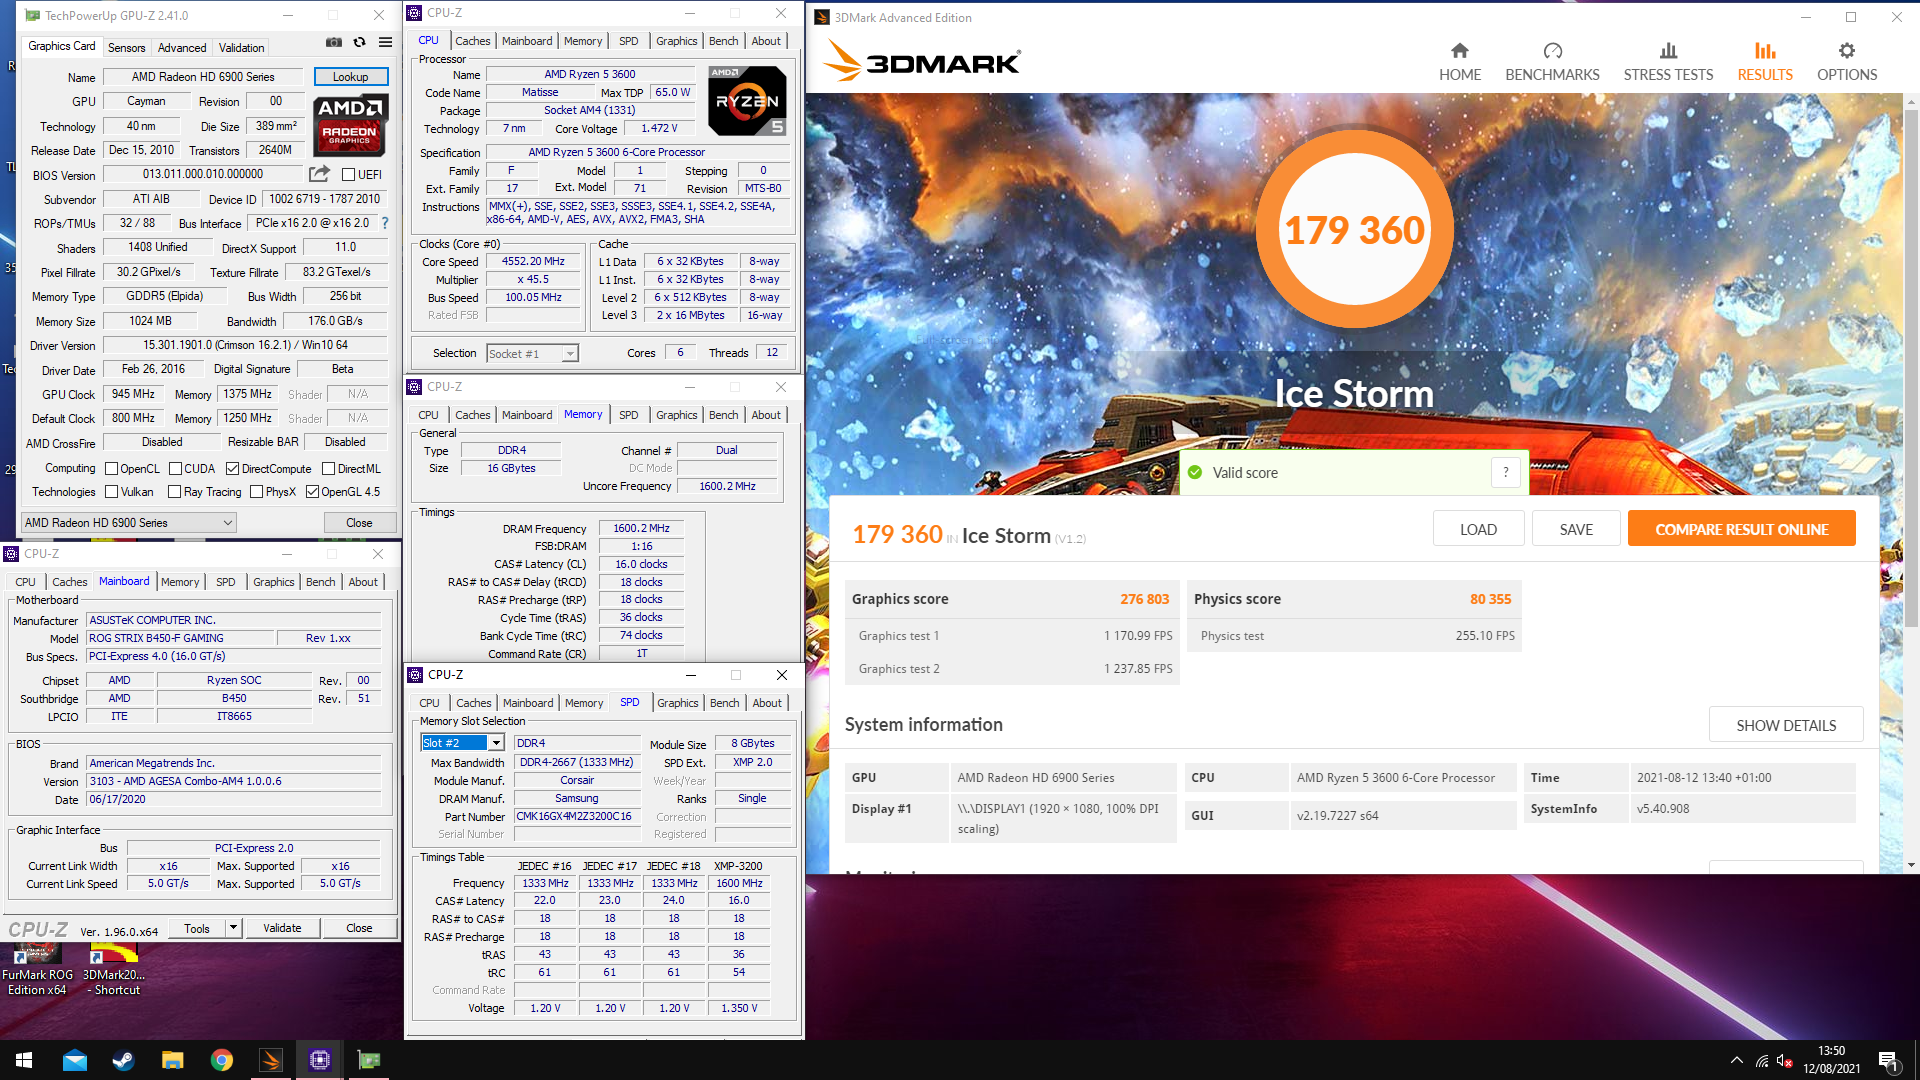Click the Lookup button in GPU-Z
Image resolution: width=1920 pixels, height=1080 pixels.
[x=351, y=77]
